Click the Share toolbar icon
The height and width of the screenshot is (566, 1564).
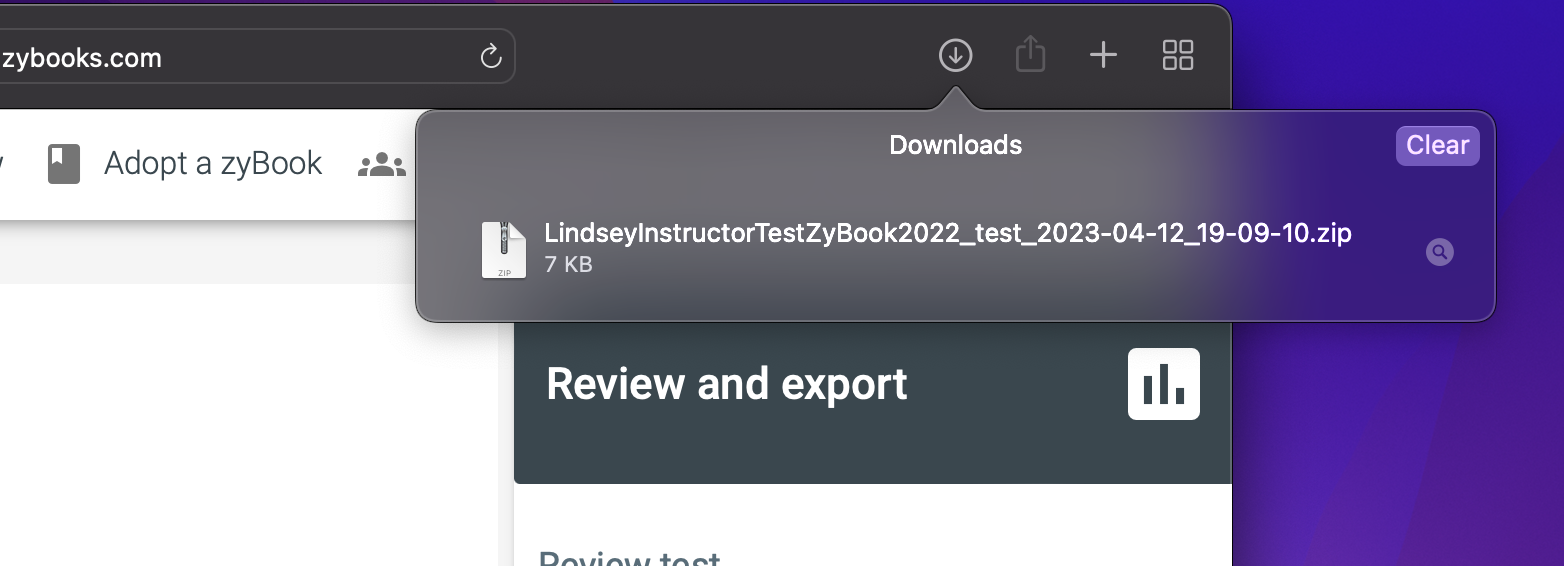[x=1030, y=54]
